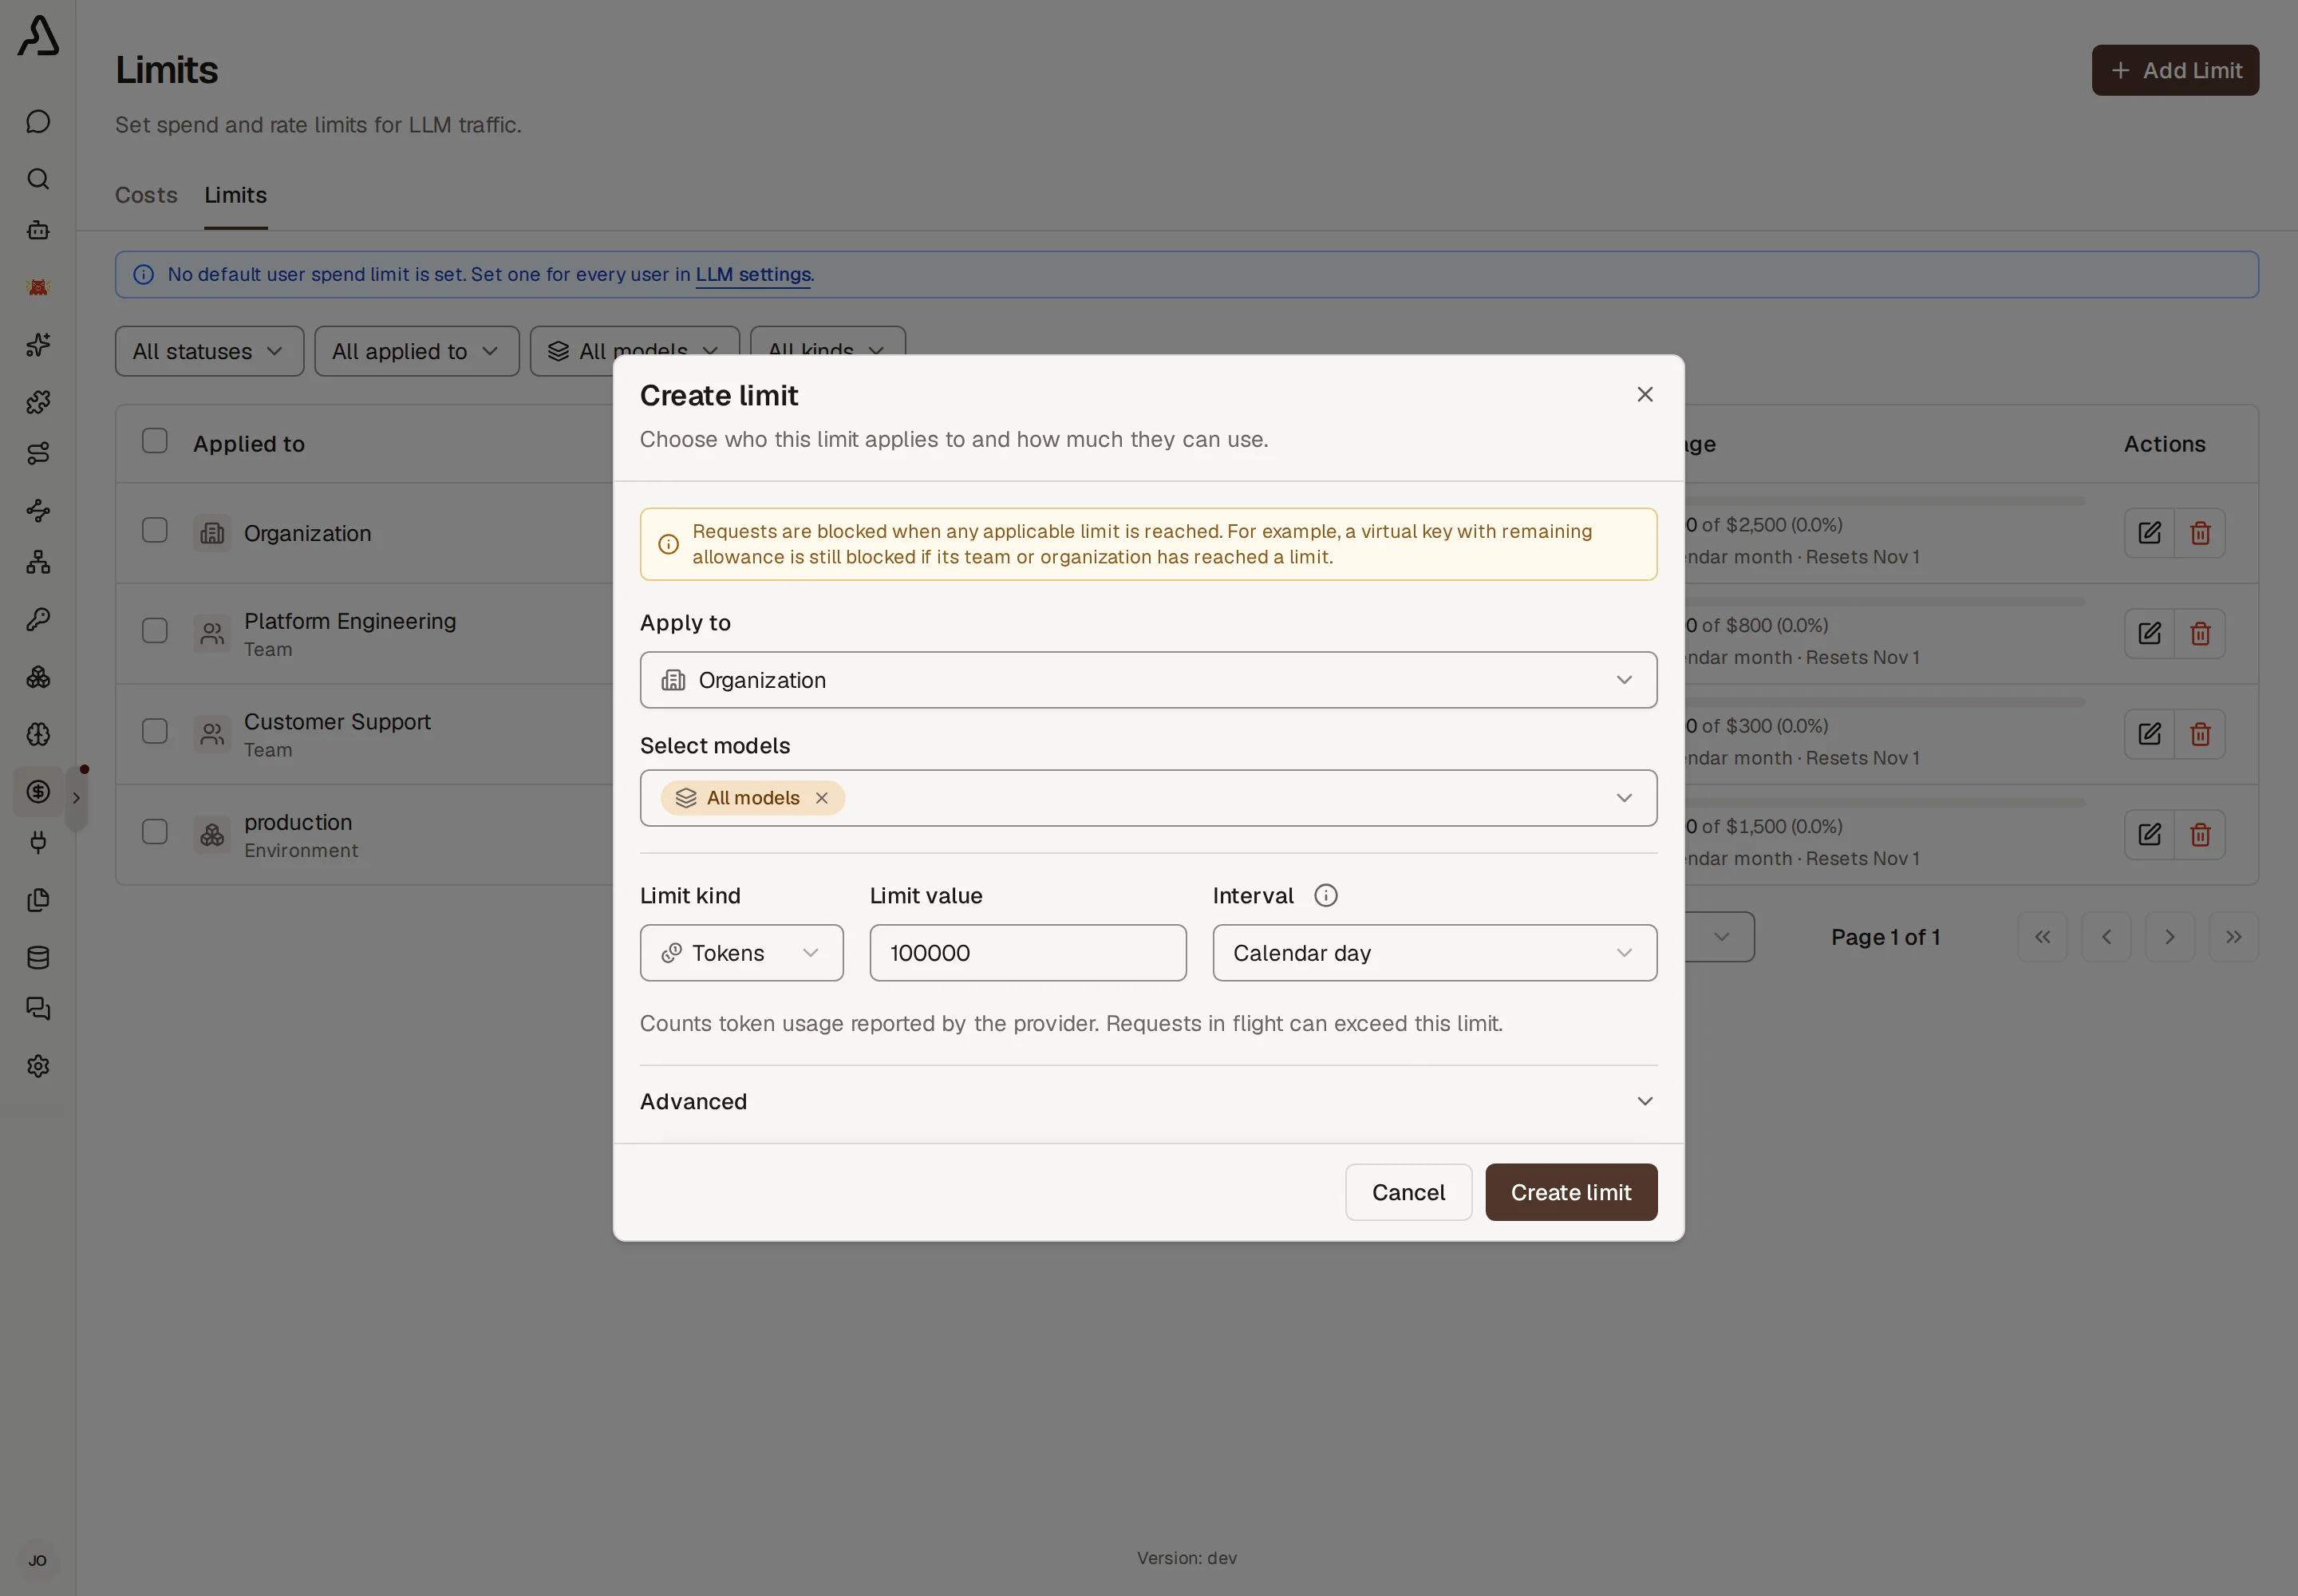Screen dimensions: 2298x1596
Task: Click the puzzle piece sidebar icon
Action: pos(38,401)
